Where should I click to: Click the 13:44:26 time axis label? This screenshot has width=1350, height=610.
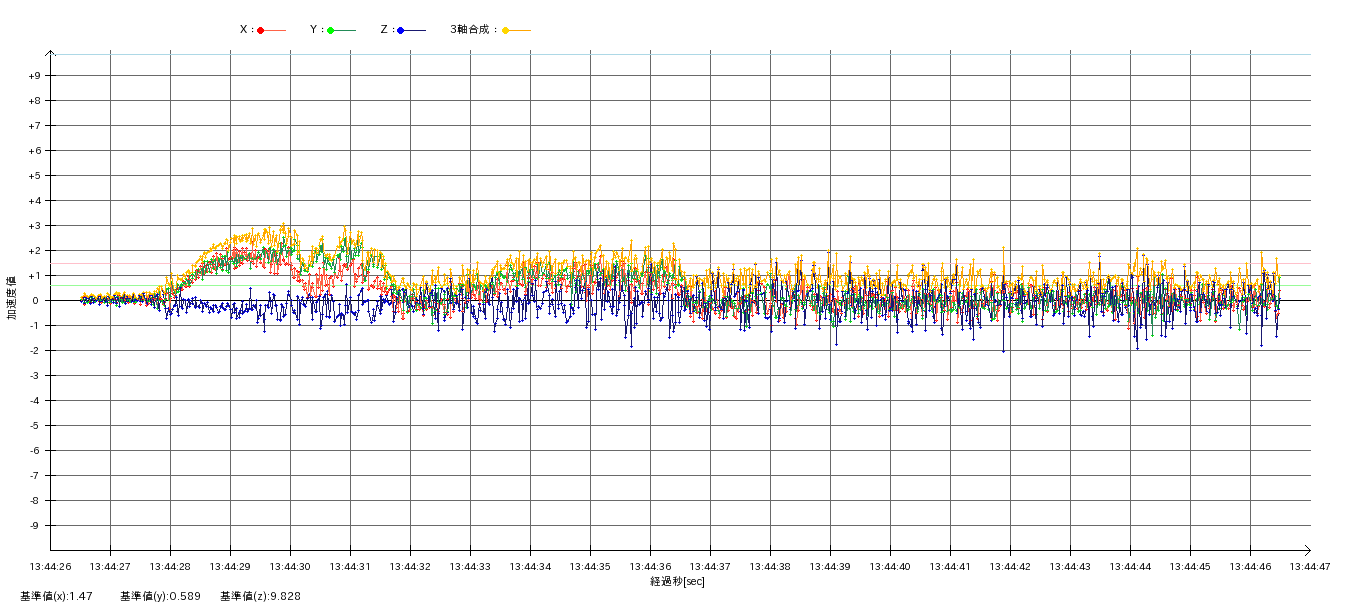(50, 567)
